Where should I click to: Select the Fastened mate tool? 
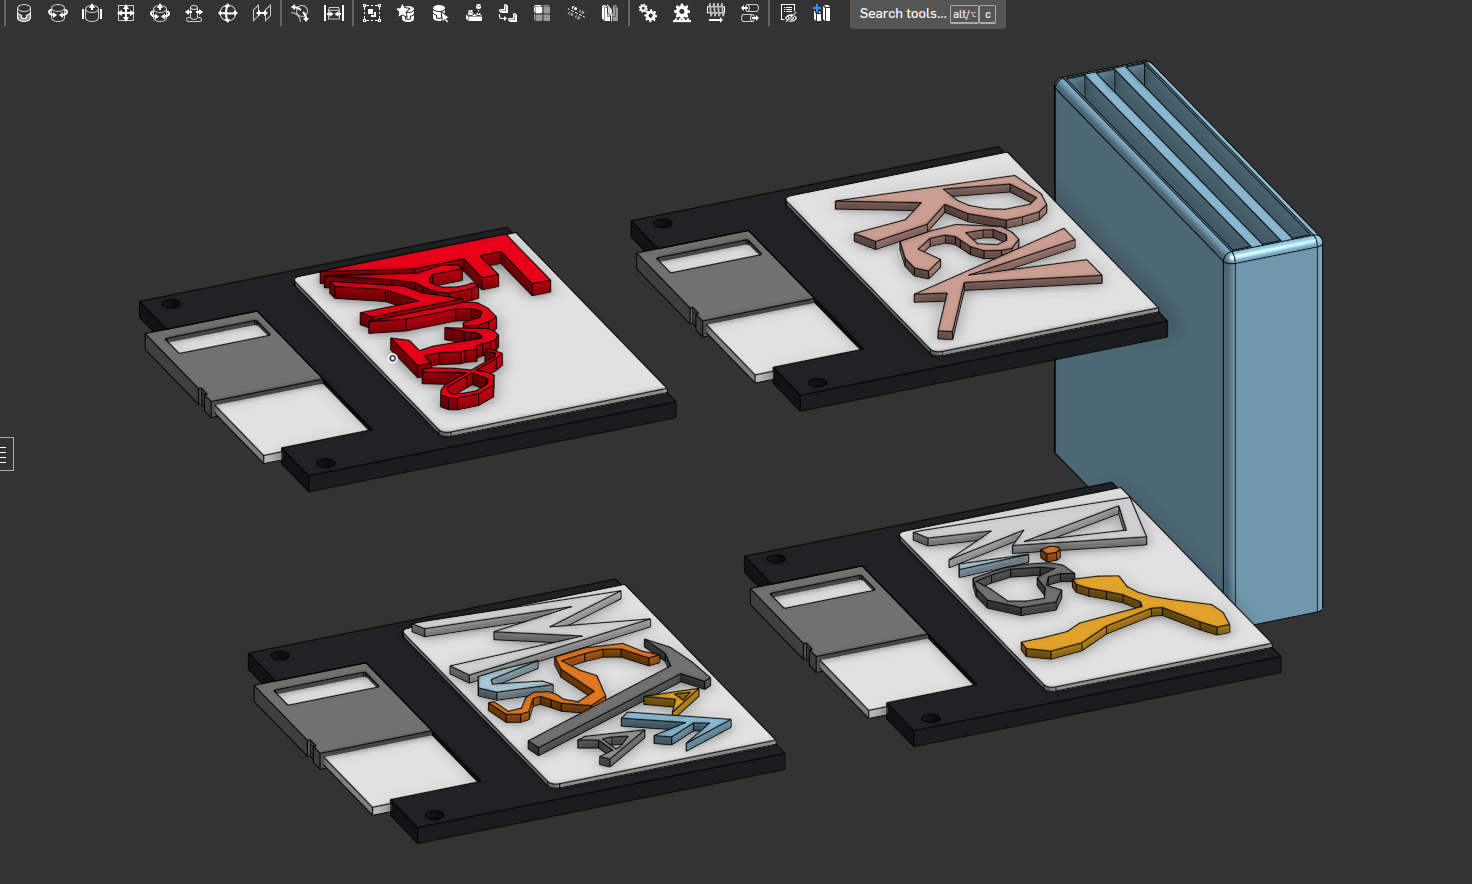(24, 13)
